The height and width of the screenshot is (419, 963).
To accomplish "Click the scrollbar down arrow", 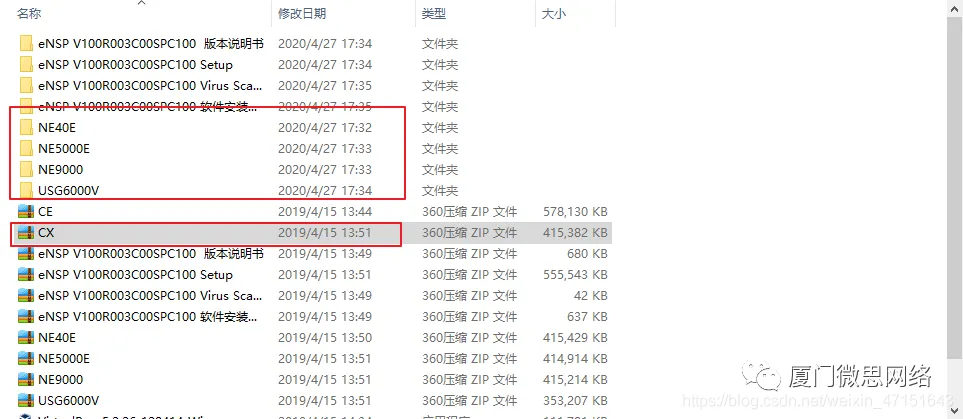I will (x=957, y=410).
